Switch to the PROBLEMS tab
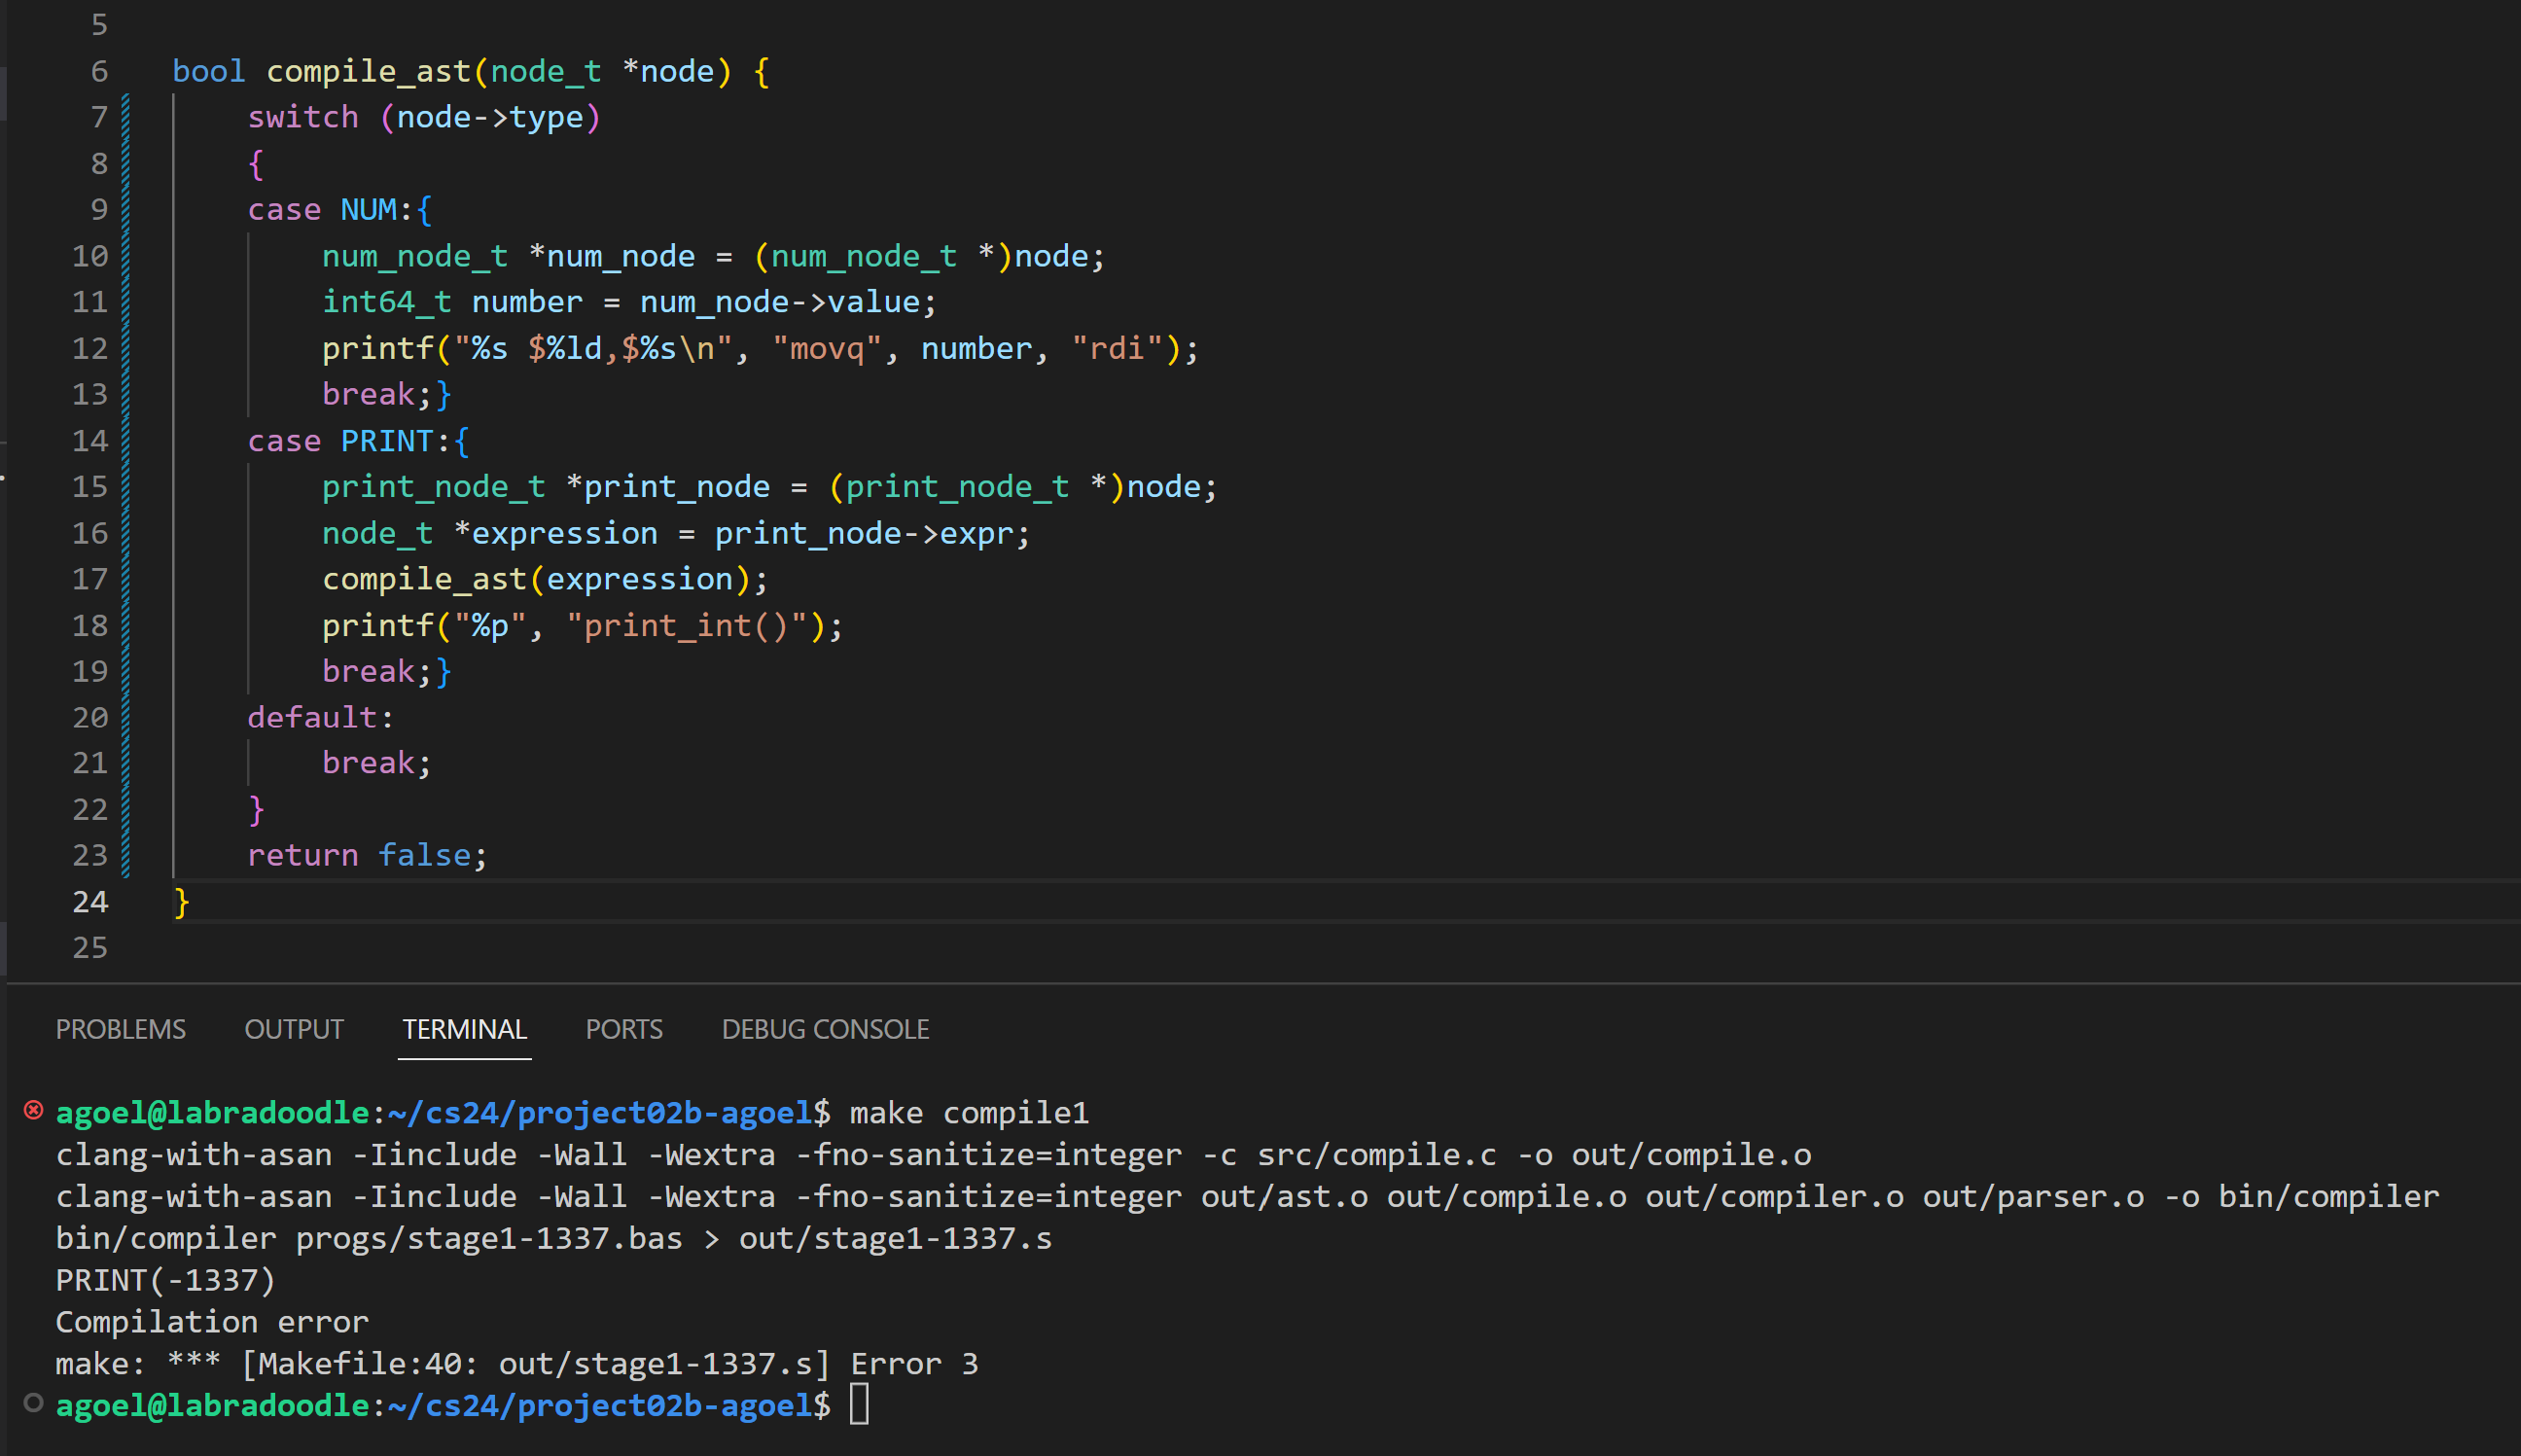The height and width of the screenshot is (1456, 2521). pos(120,1029)
